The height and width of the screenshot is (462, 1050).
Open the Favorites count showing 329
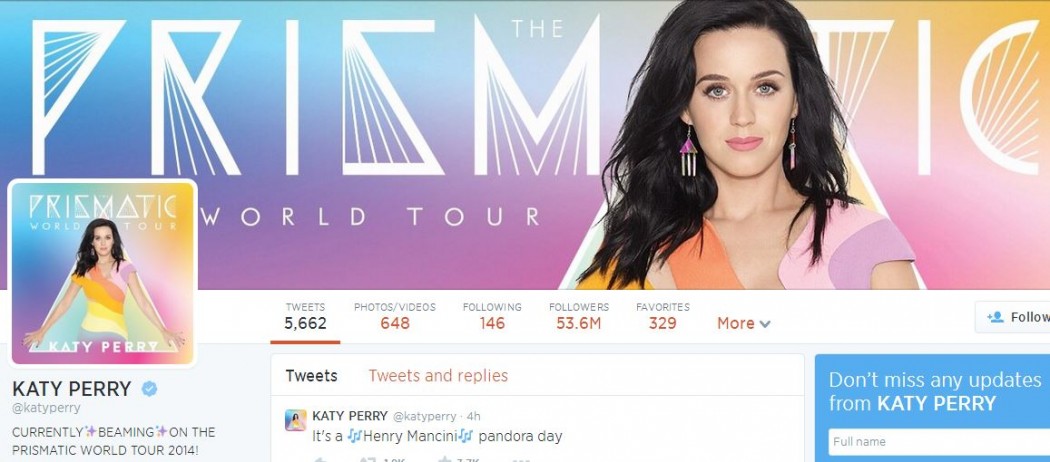(662, 316)
